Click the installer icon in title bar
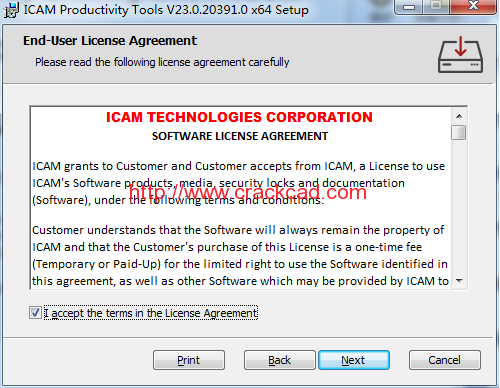500x388 pixels. tap(11, 10)
